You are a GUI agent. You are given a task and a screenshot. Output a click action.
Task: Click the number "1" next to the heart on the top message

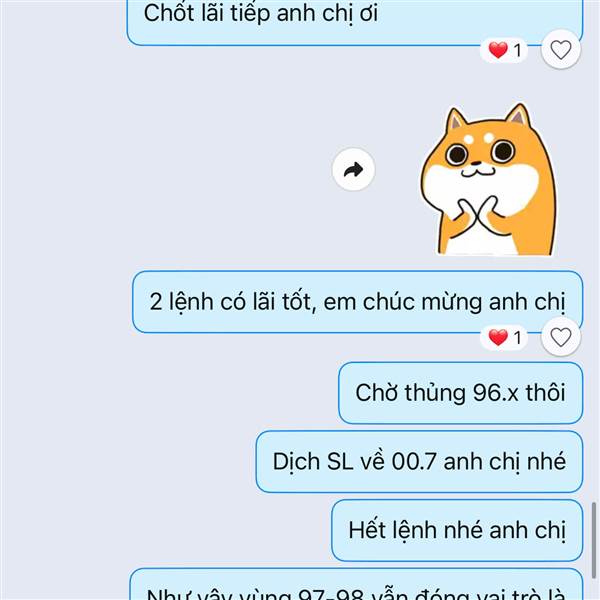point(517,50)
